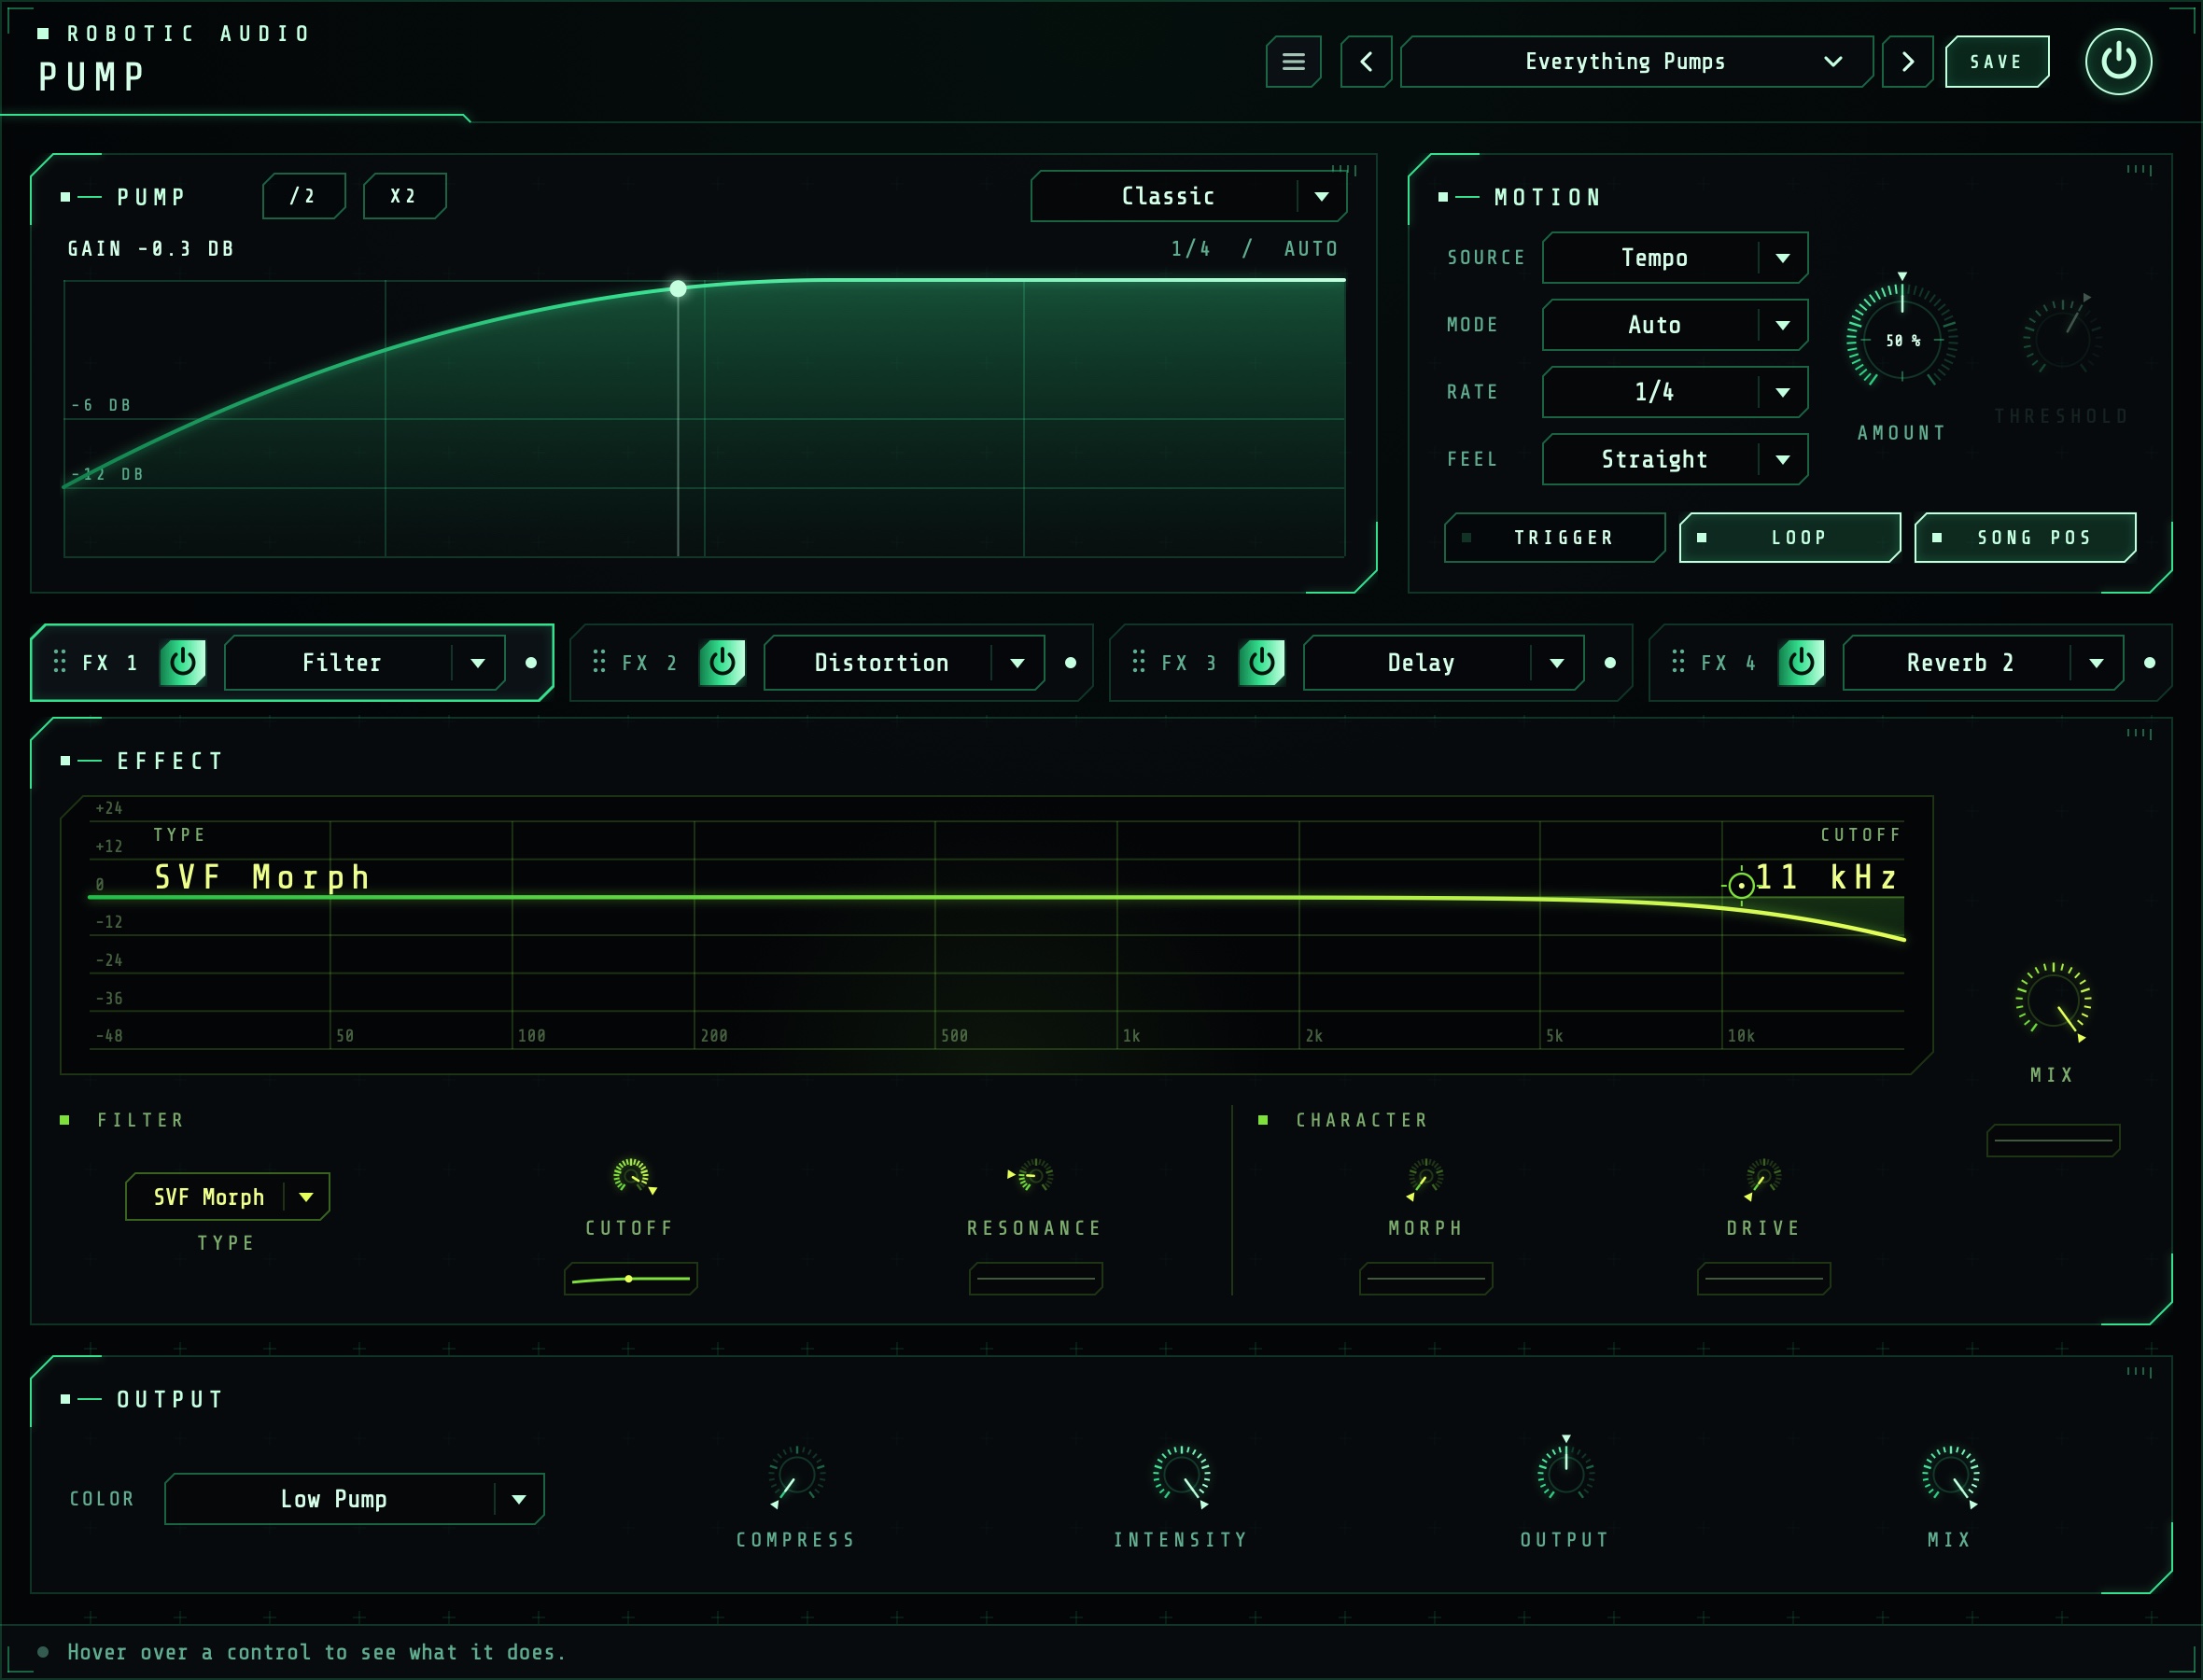The width and height of the screenshot is (2203, 1680).
Task: Open FX 2 Distortion type dropdown
Action: click(904, 662)
